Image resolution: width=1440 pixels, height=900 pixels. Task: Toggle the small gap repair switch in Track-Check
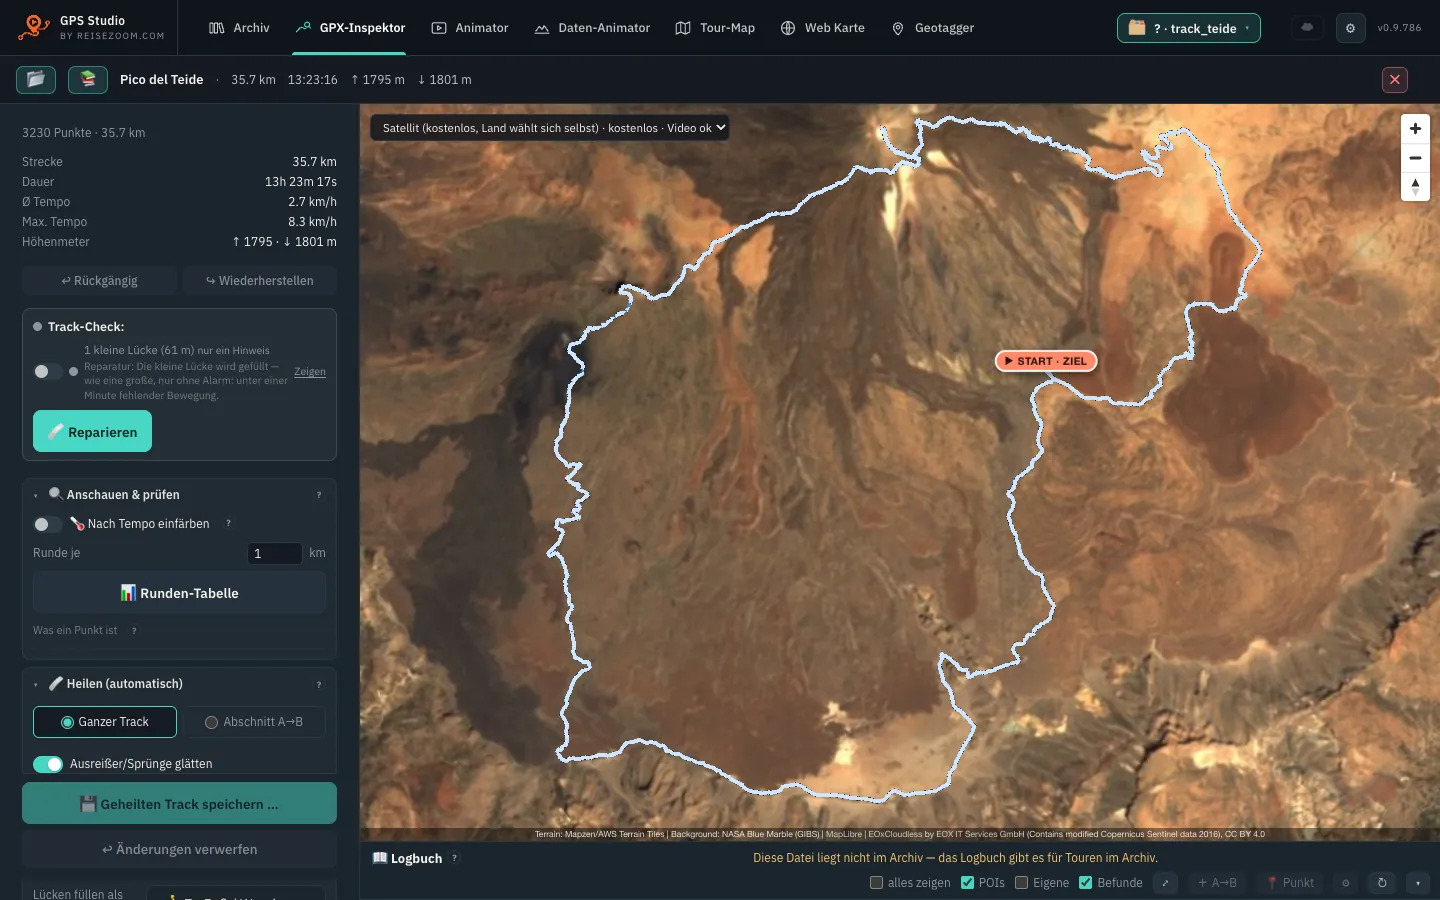tap(47, 371)
